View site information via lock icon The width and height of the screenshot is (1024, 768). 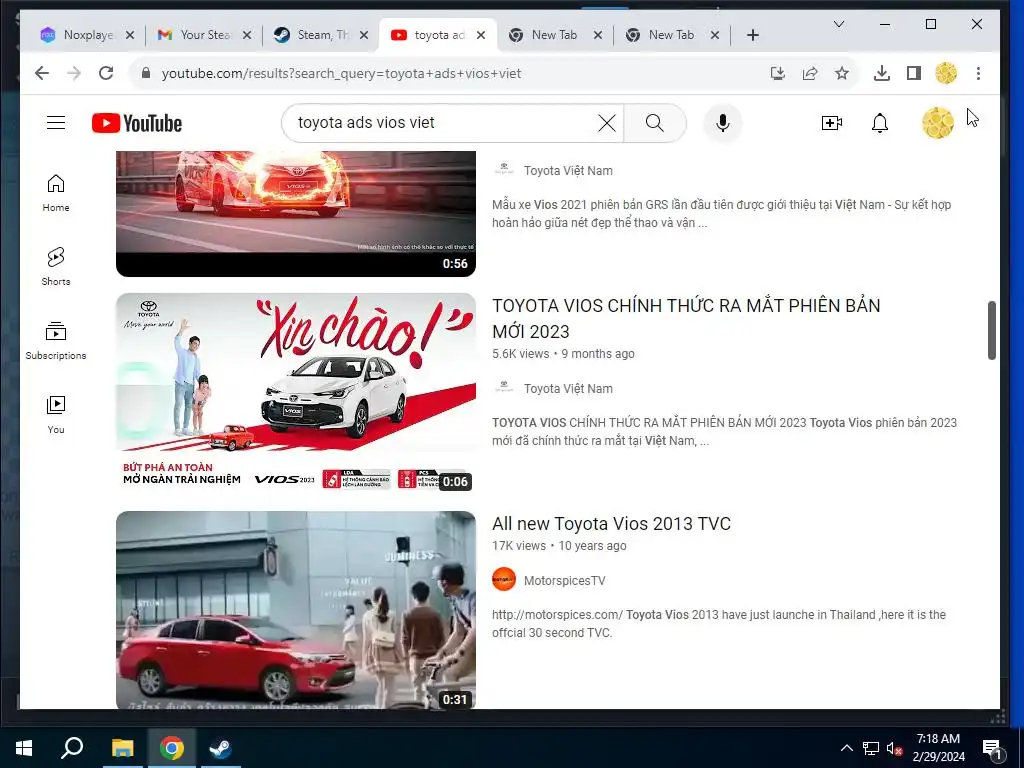(x=146, y=73)
